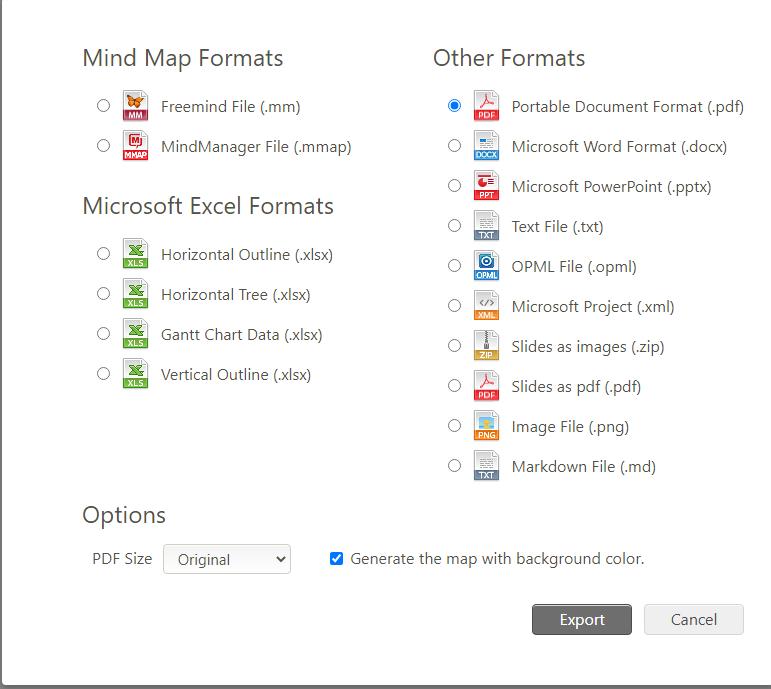Viewport: 771px width, 689px height.
Task: Click the Horizontal Outline XLS icon
Action: coord(135,254)
